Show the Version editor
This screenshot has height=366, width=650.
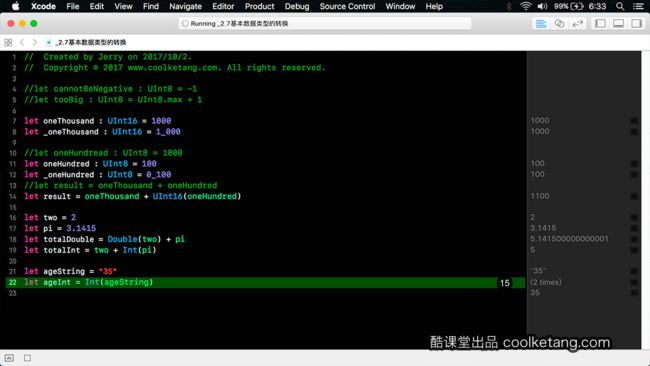(x=577, y=24)
